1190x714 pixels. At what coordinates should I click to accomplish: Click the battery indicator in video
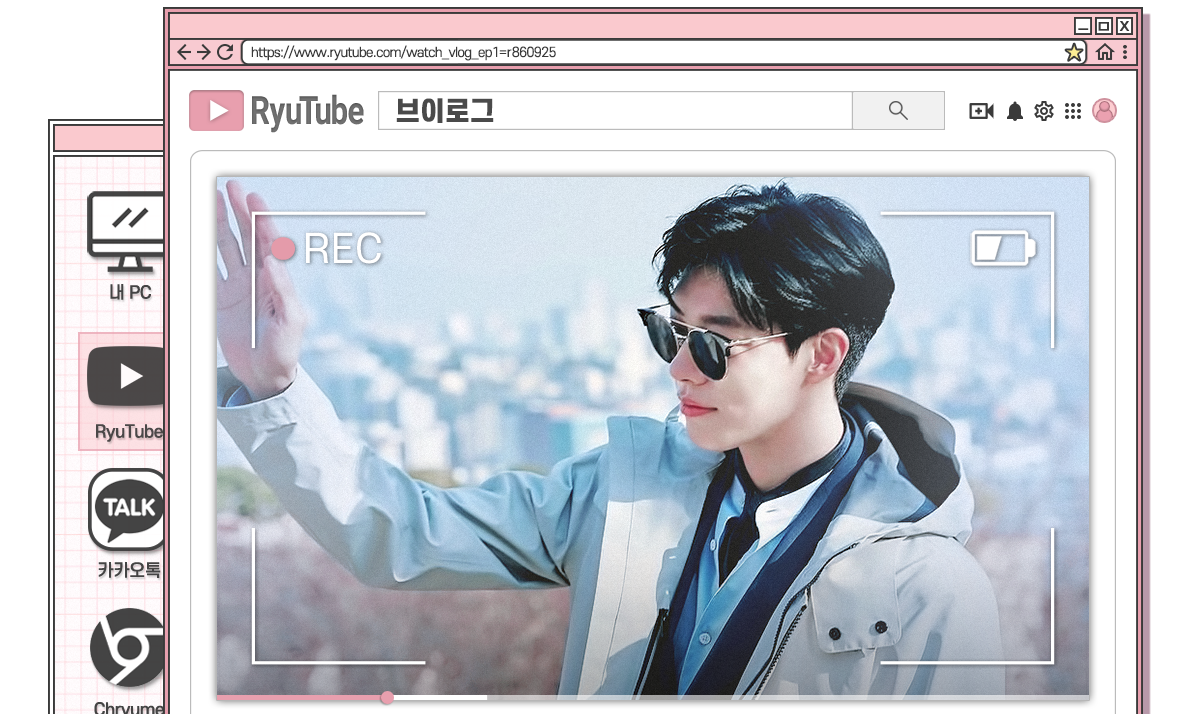pos(1003,248)
